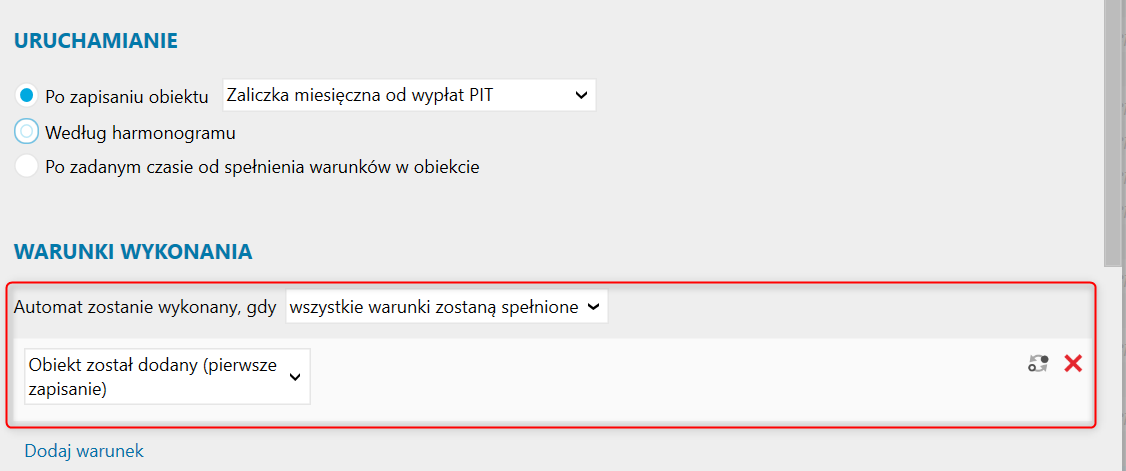This screenshot has height=471, width=1126.
Task: Remove the condition with the red X
Action: coord(1073,363)
